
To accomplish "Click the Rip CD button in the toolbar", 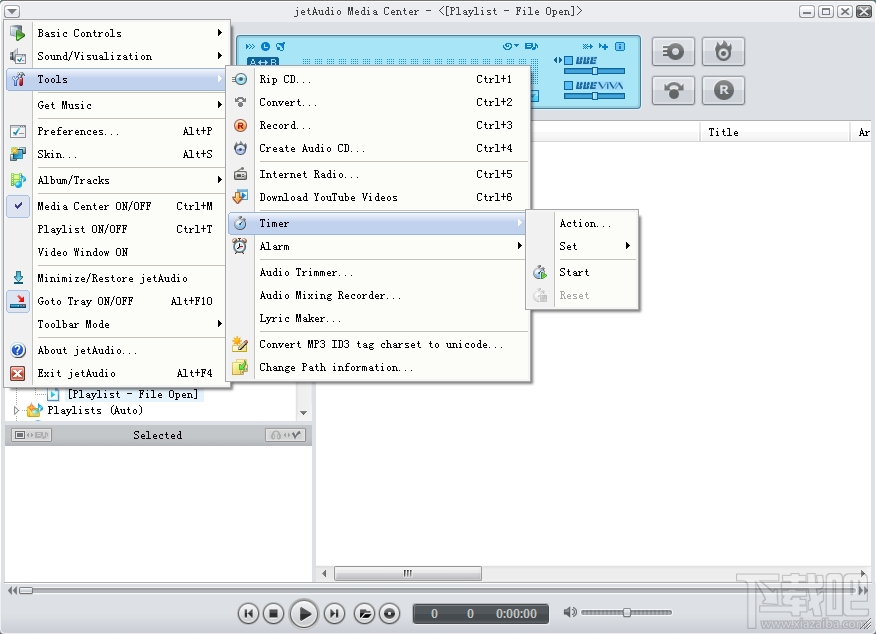I will coord(673,52).
